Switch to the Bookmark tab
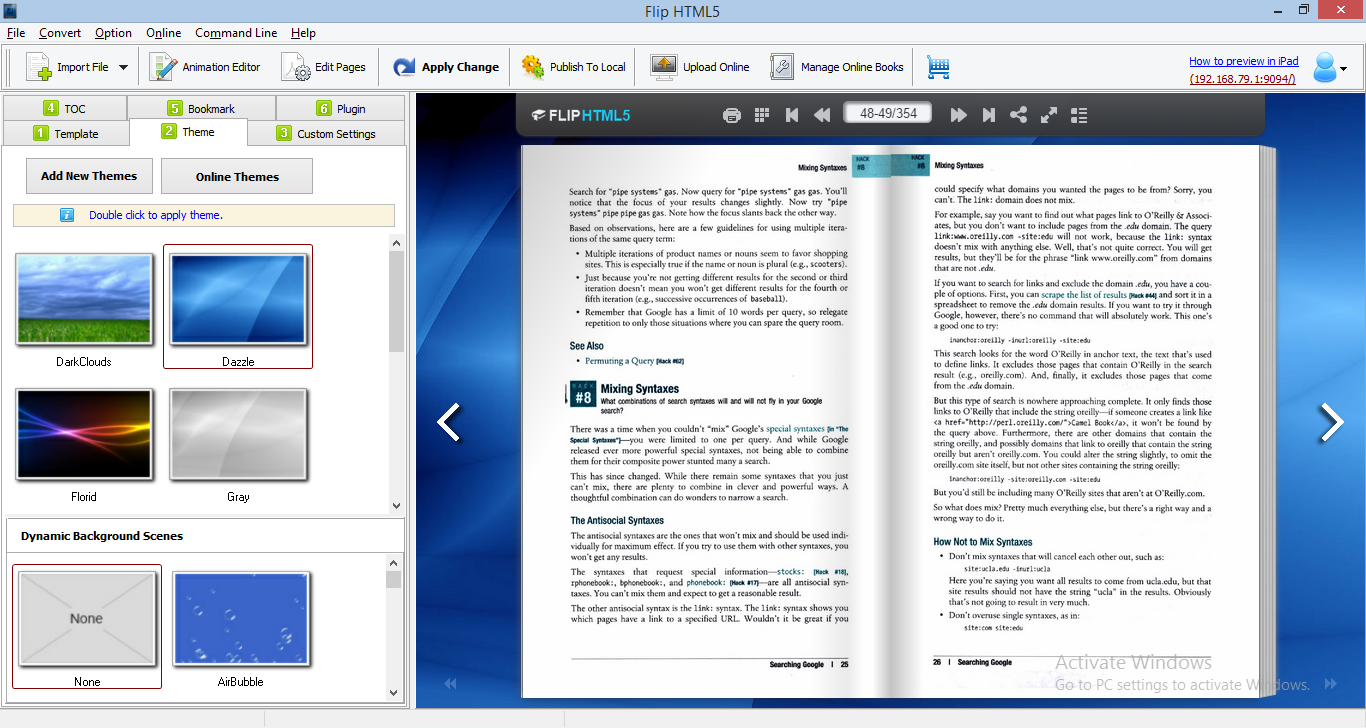Viewport: 1366px width, 728px height. (x=201, y=108)
